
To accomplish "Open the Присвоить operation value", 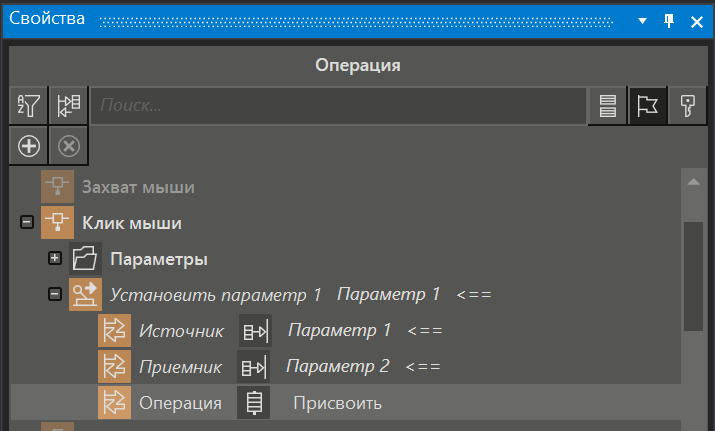I will coord(337,403).
